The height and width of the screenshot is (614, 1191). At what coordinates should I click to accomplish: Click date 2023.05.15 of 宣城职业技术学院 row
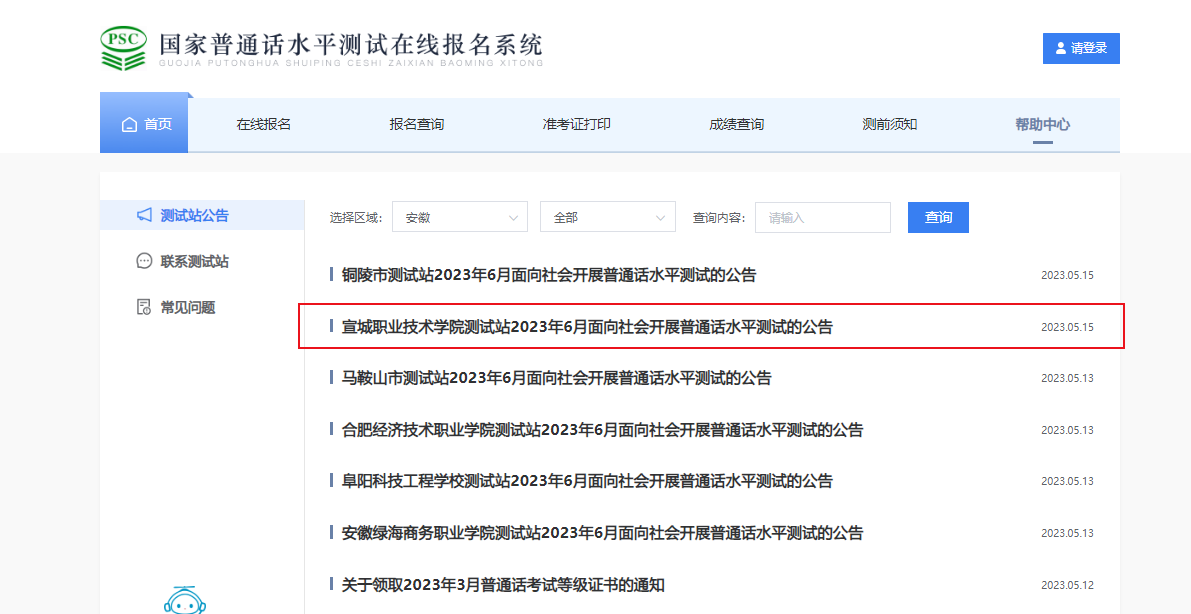(x=1067, y=327)
